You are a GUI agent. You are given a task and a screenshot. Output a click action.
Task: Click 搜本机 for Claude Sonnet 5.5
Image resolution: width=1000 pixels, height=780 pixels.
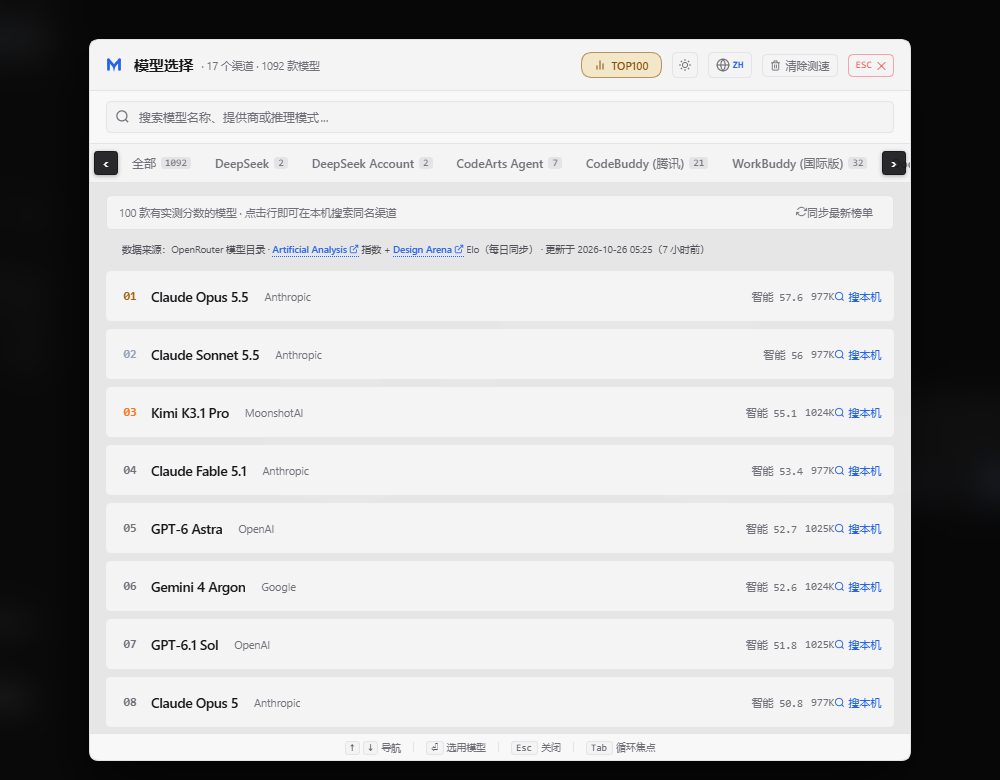[858, 355]
